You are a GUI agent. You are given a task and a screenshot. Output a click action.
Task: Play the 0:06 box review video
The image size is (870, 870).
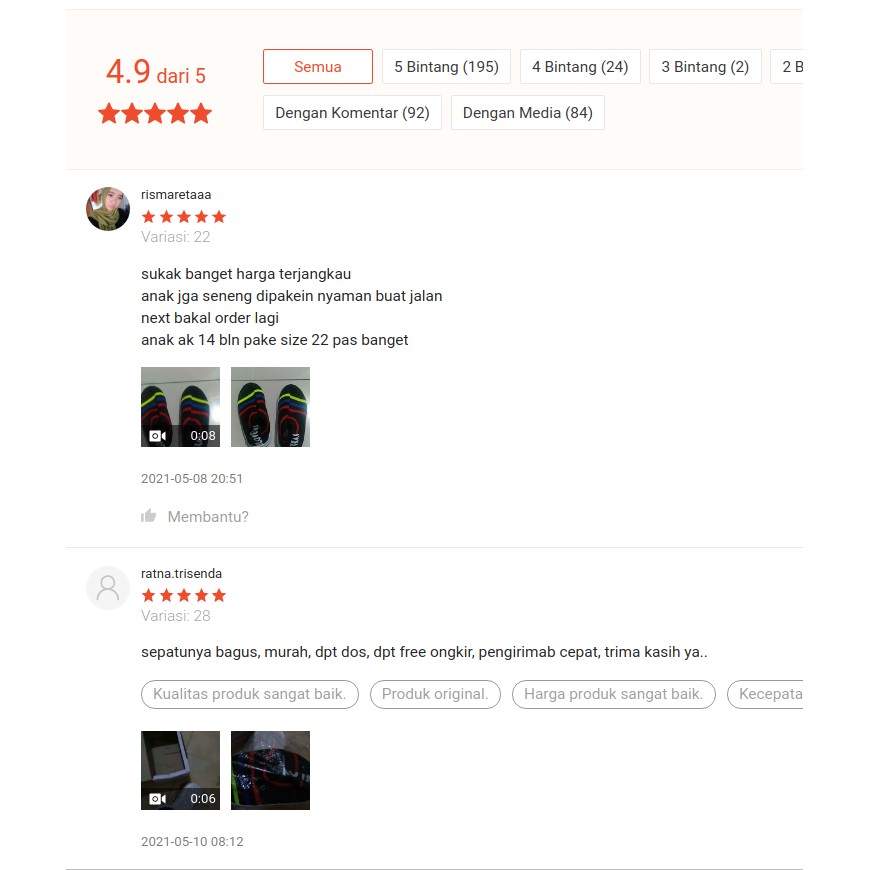[180, 770]
